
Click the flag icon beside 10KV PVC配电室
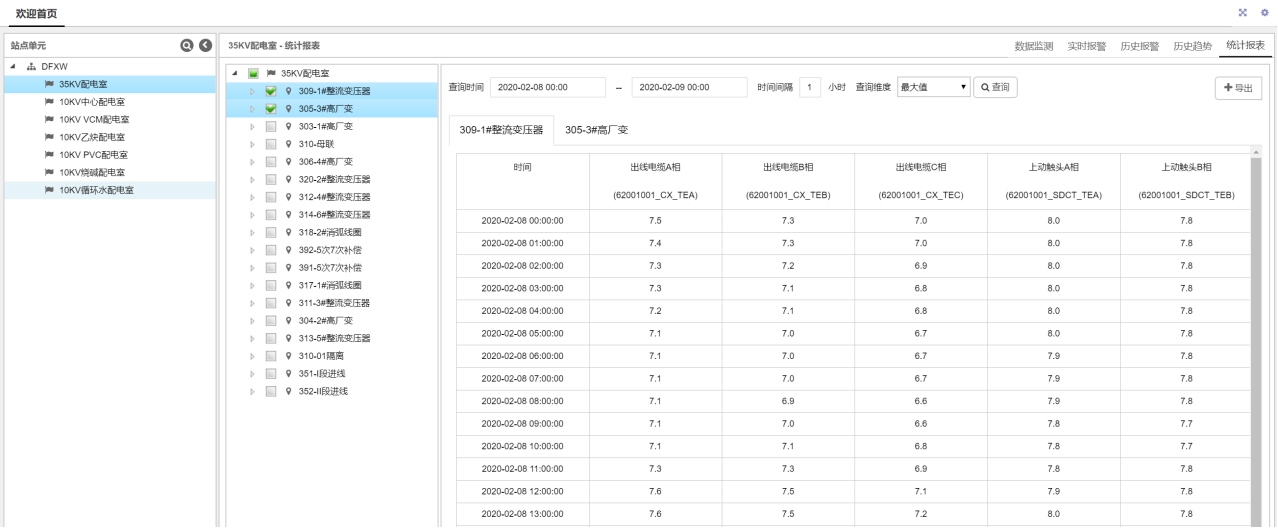click(49, 155)
